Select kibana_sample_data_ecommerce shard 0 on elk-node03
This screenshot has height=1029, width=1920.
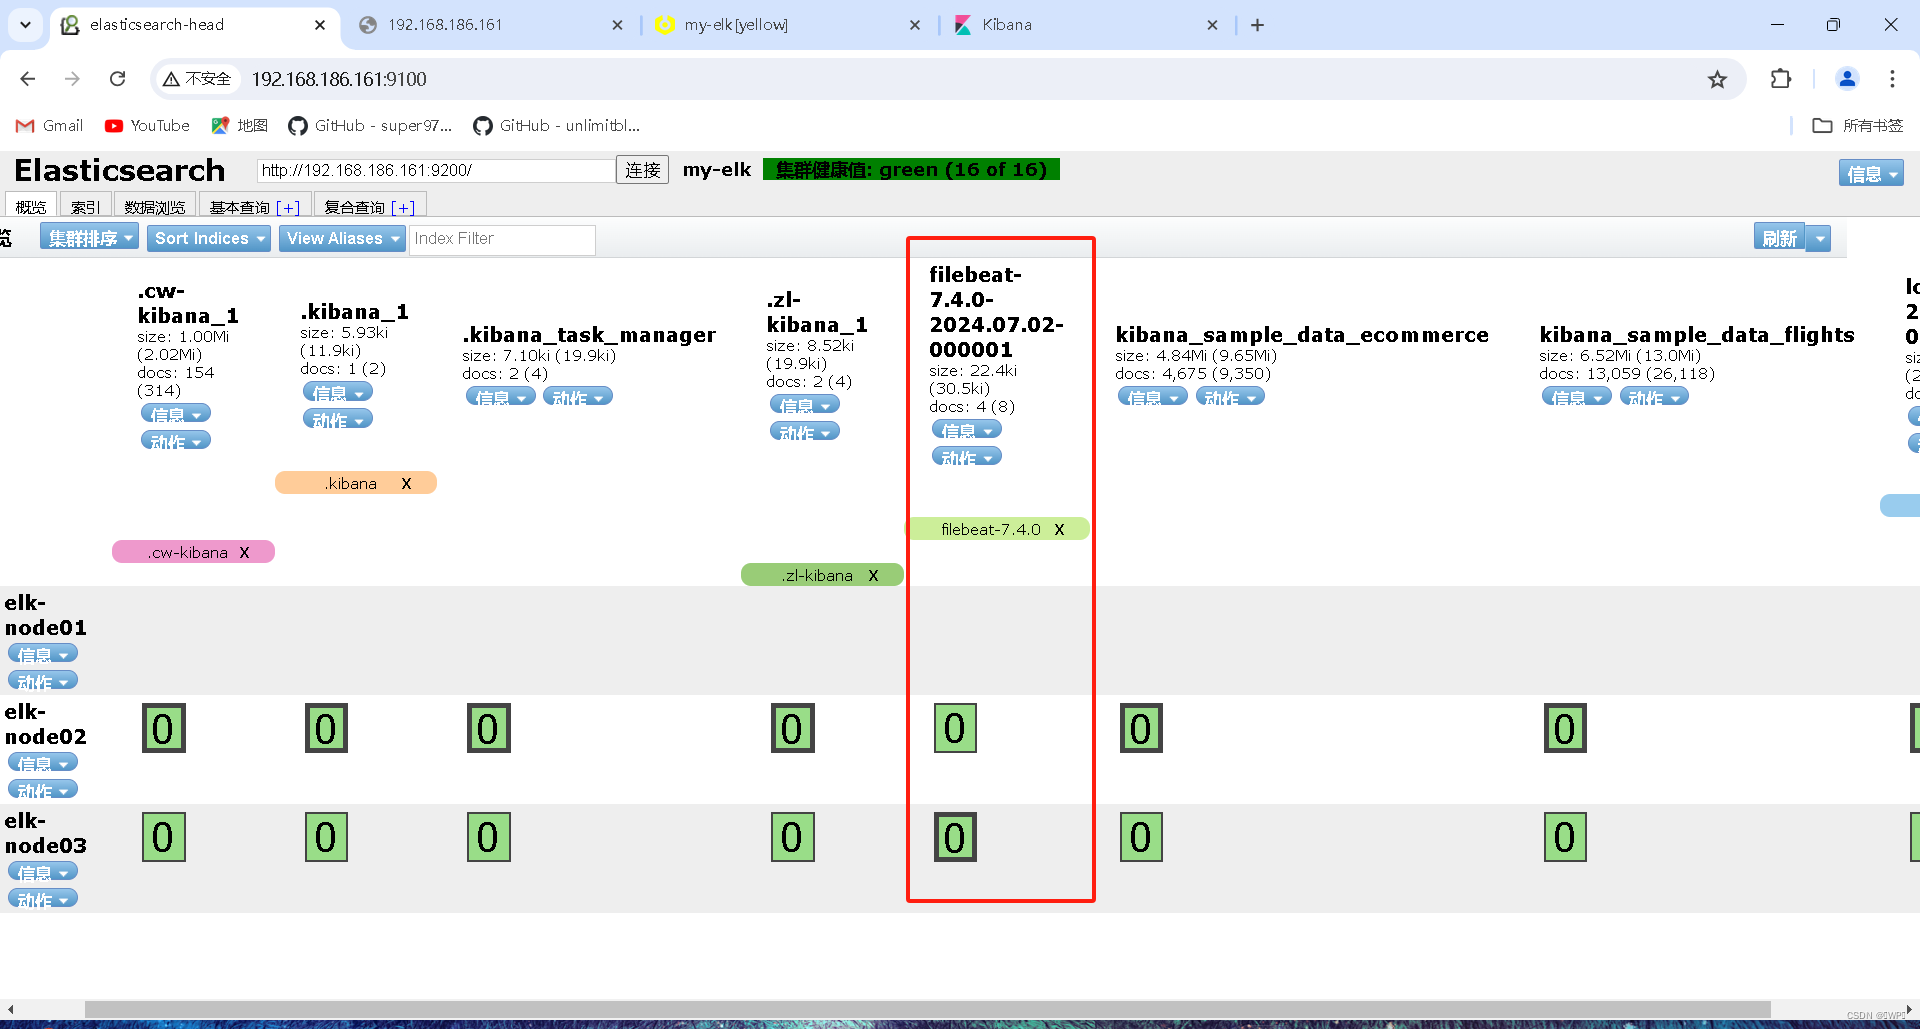pyautogui.click(x=1142, y=838)
